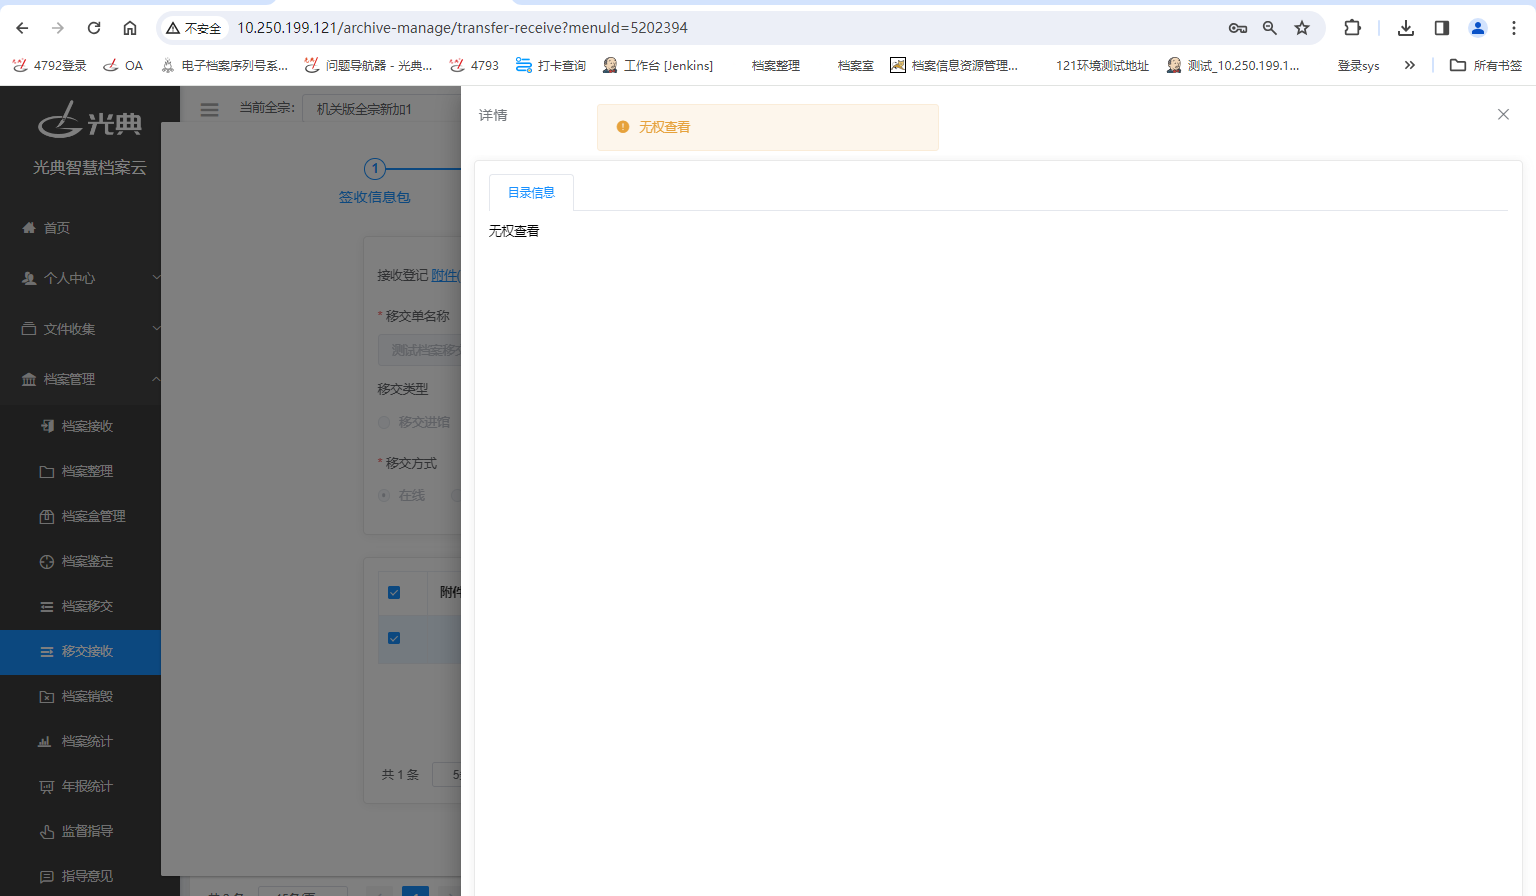The height and width of the screenshot is (896, 1536).
Task: Toggle browser side panel icon
Action: [x=1442, y=28]
